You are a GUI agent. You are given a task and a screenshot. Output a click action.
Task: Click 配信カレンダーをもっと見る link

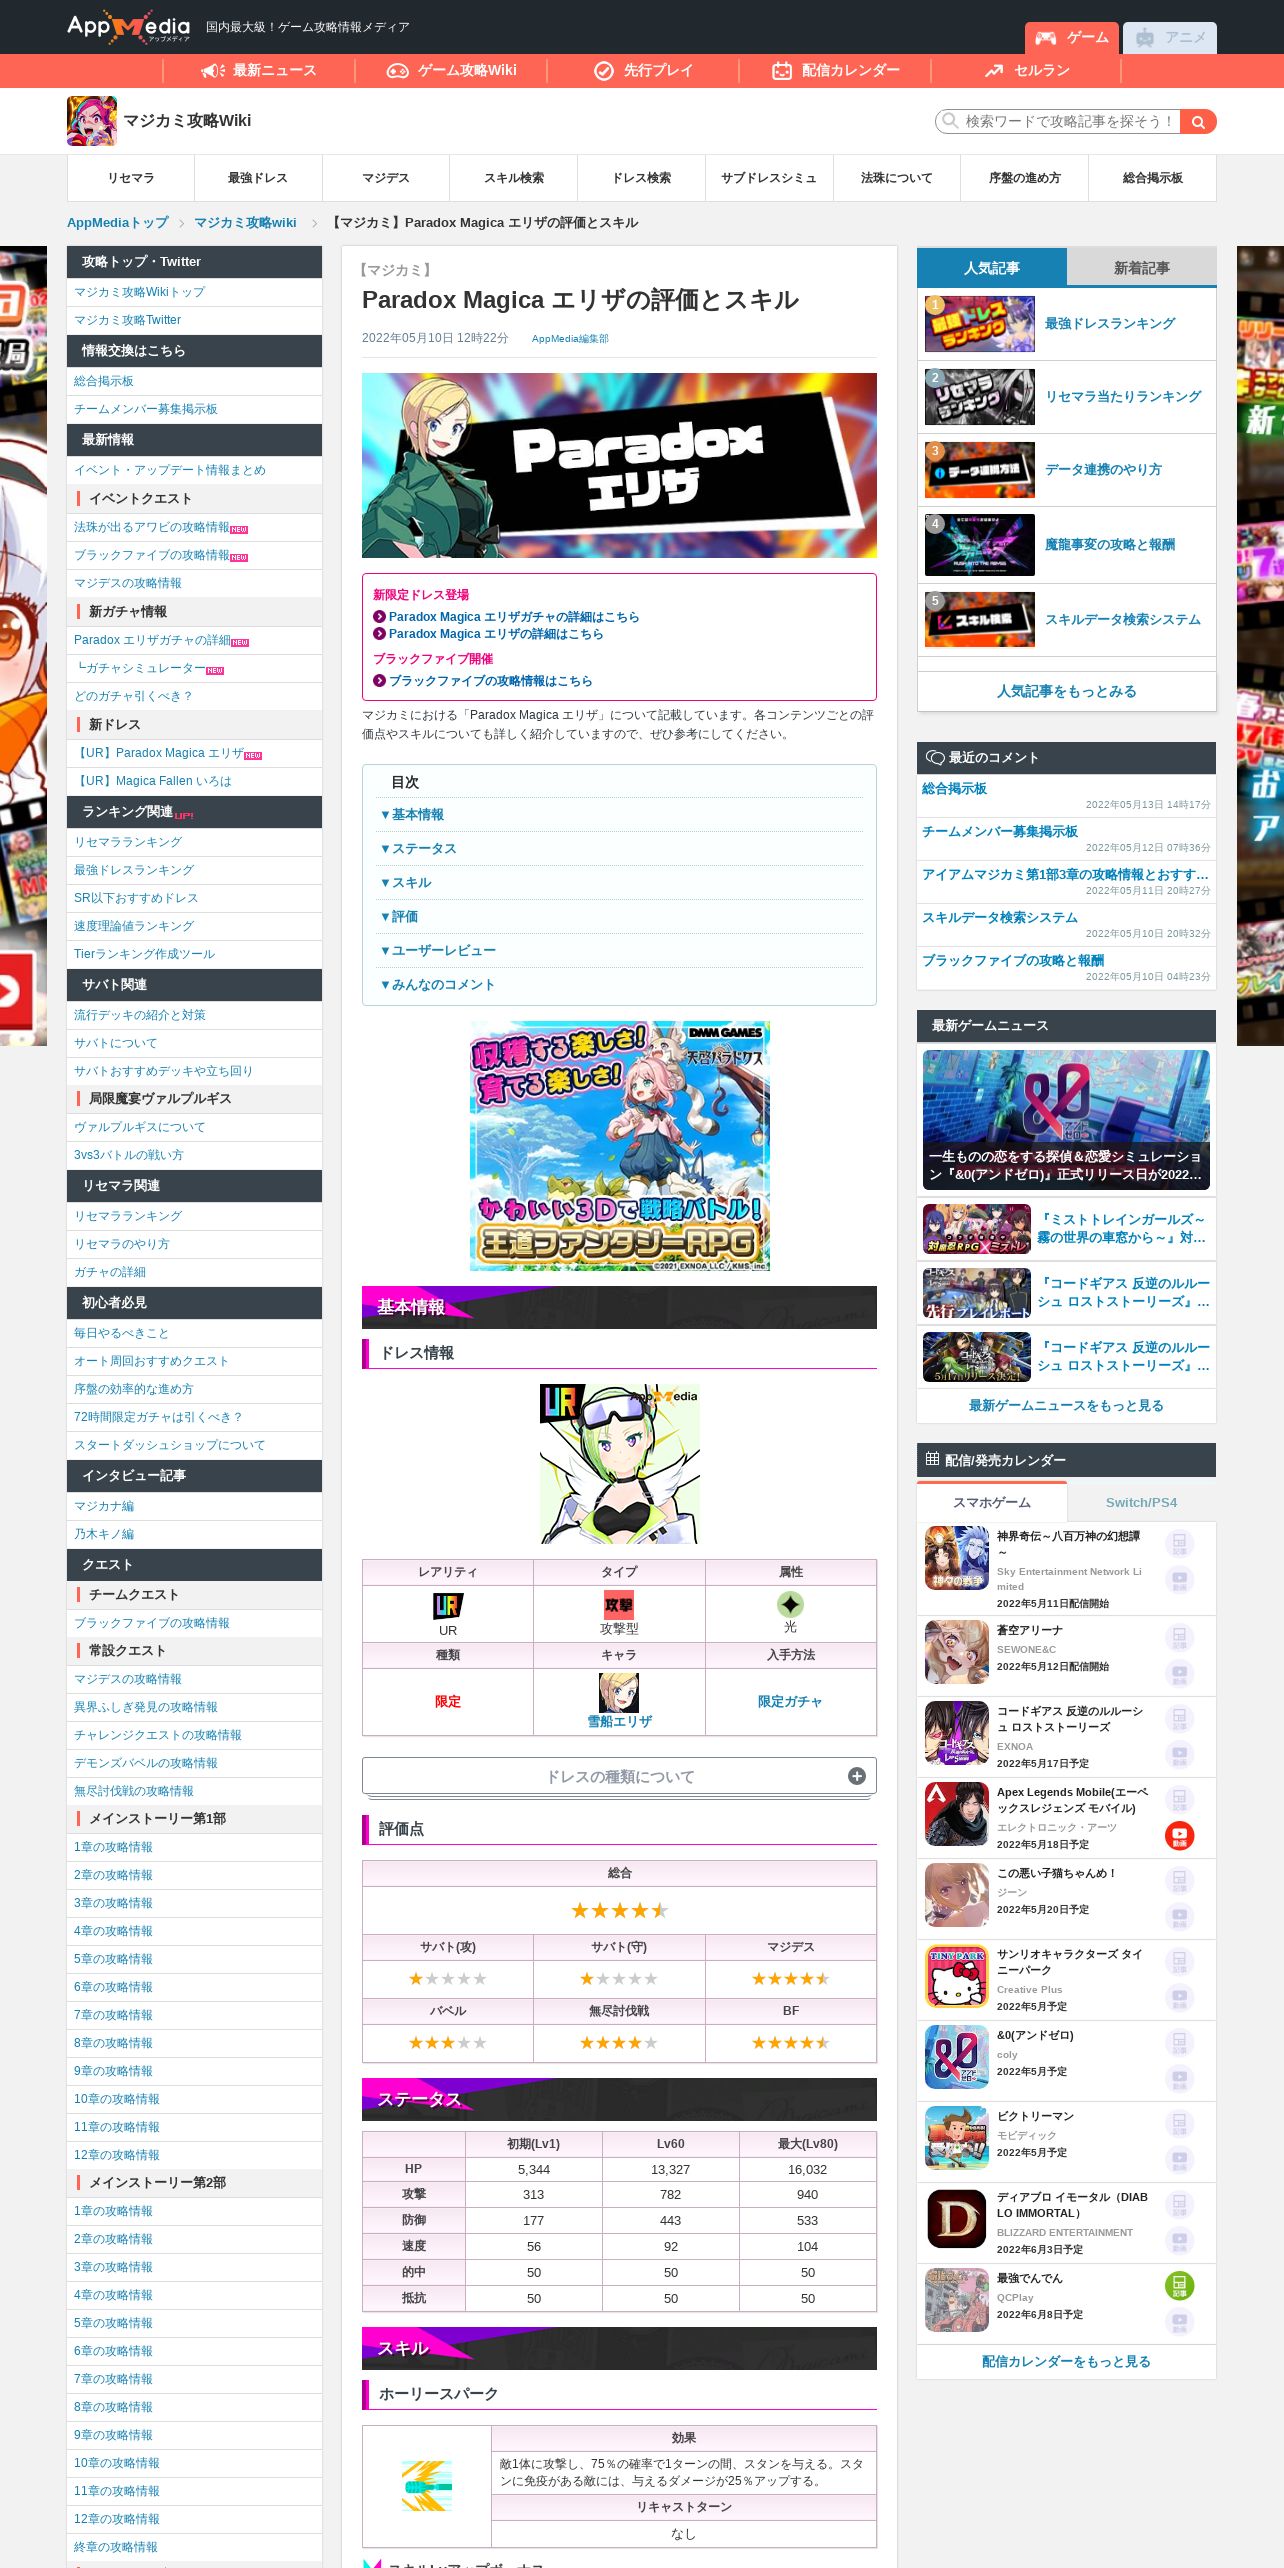click(1067, 2361)
